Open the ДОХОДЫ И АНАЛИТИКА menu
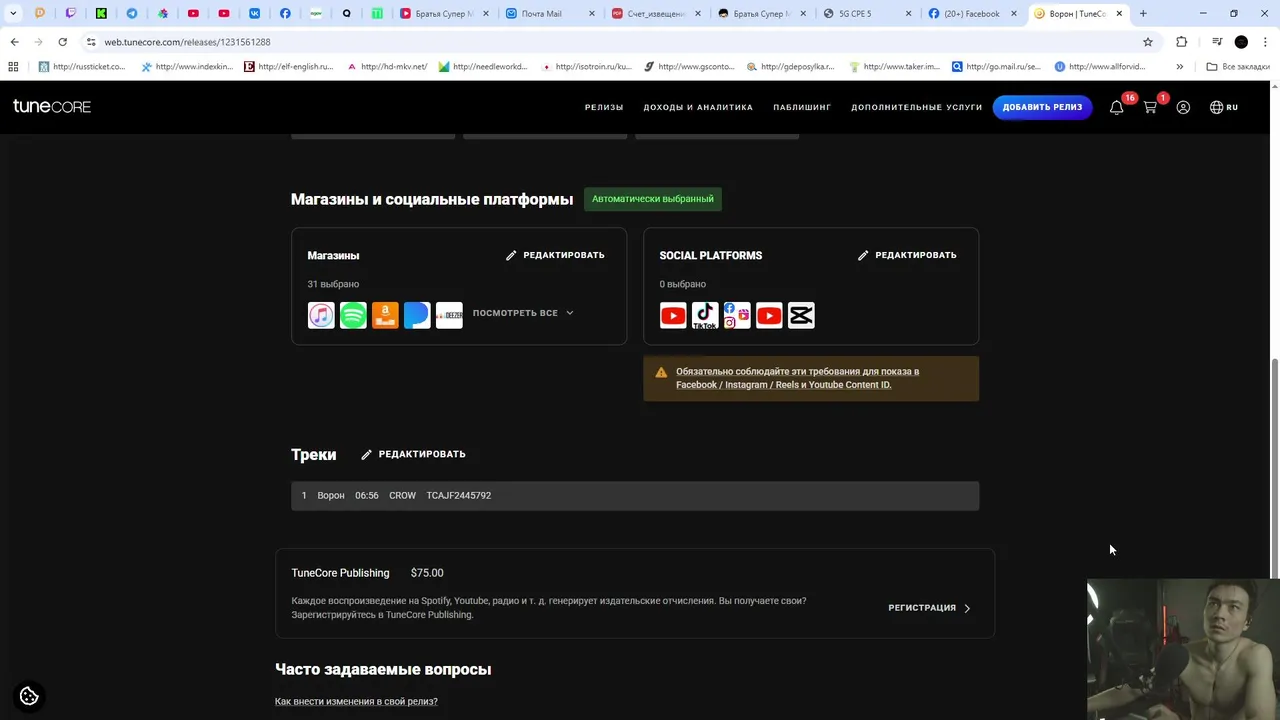Screen dimensions: 1280x720 (698, 107)
